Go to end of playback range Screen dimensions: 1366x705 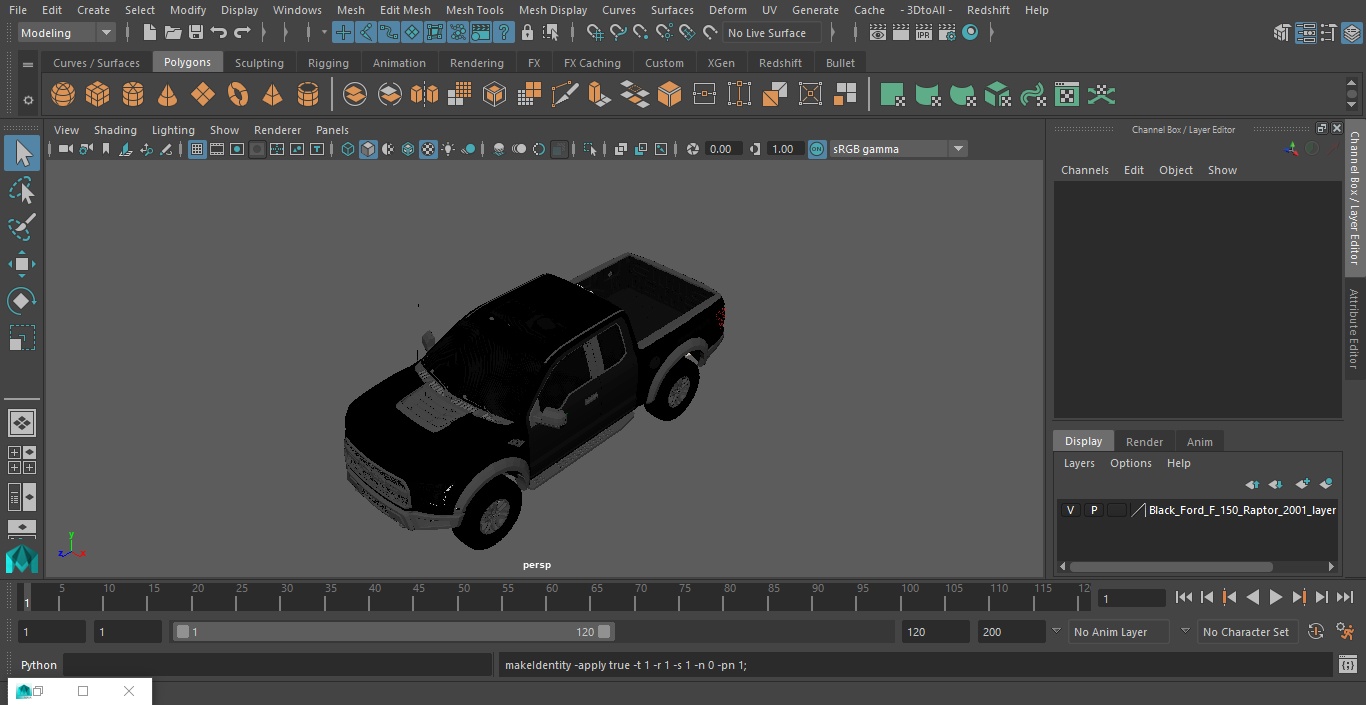1345,597
